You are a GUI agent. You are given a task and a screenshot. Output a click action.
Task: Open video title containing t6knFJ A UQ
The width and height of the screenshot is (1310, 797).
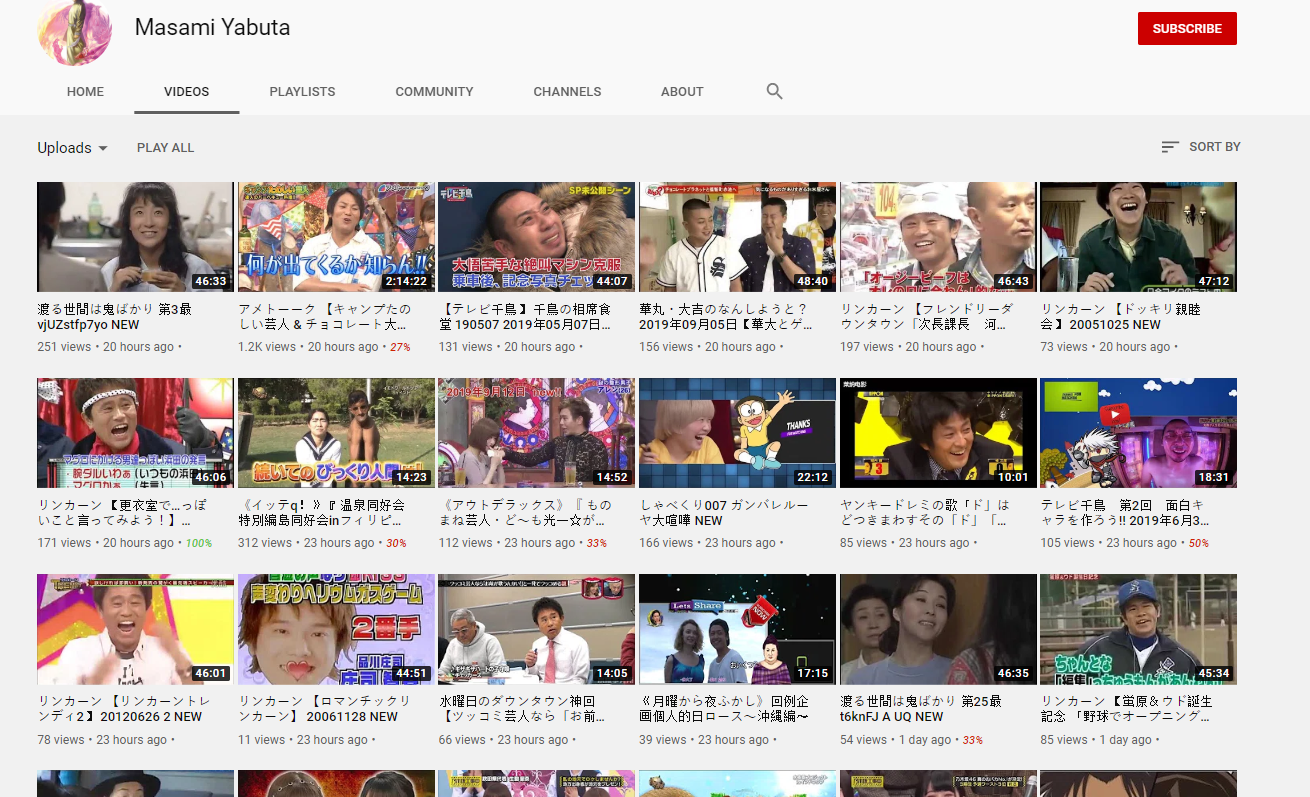click(921, 709)
